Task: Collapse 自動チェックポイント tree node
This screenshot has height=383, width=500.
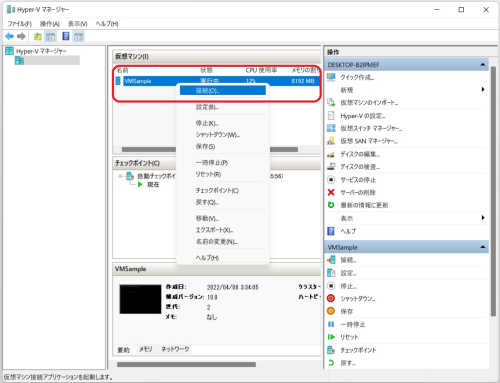Action: coord(120,176)
